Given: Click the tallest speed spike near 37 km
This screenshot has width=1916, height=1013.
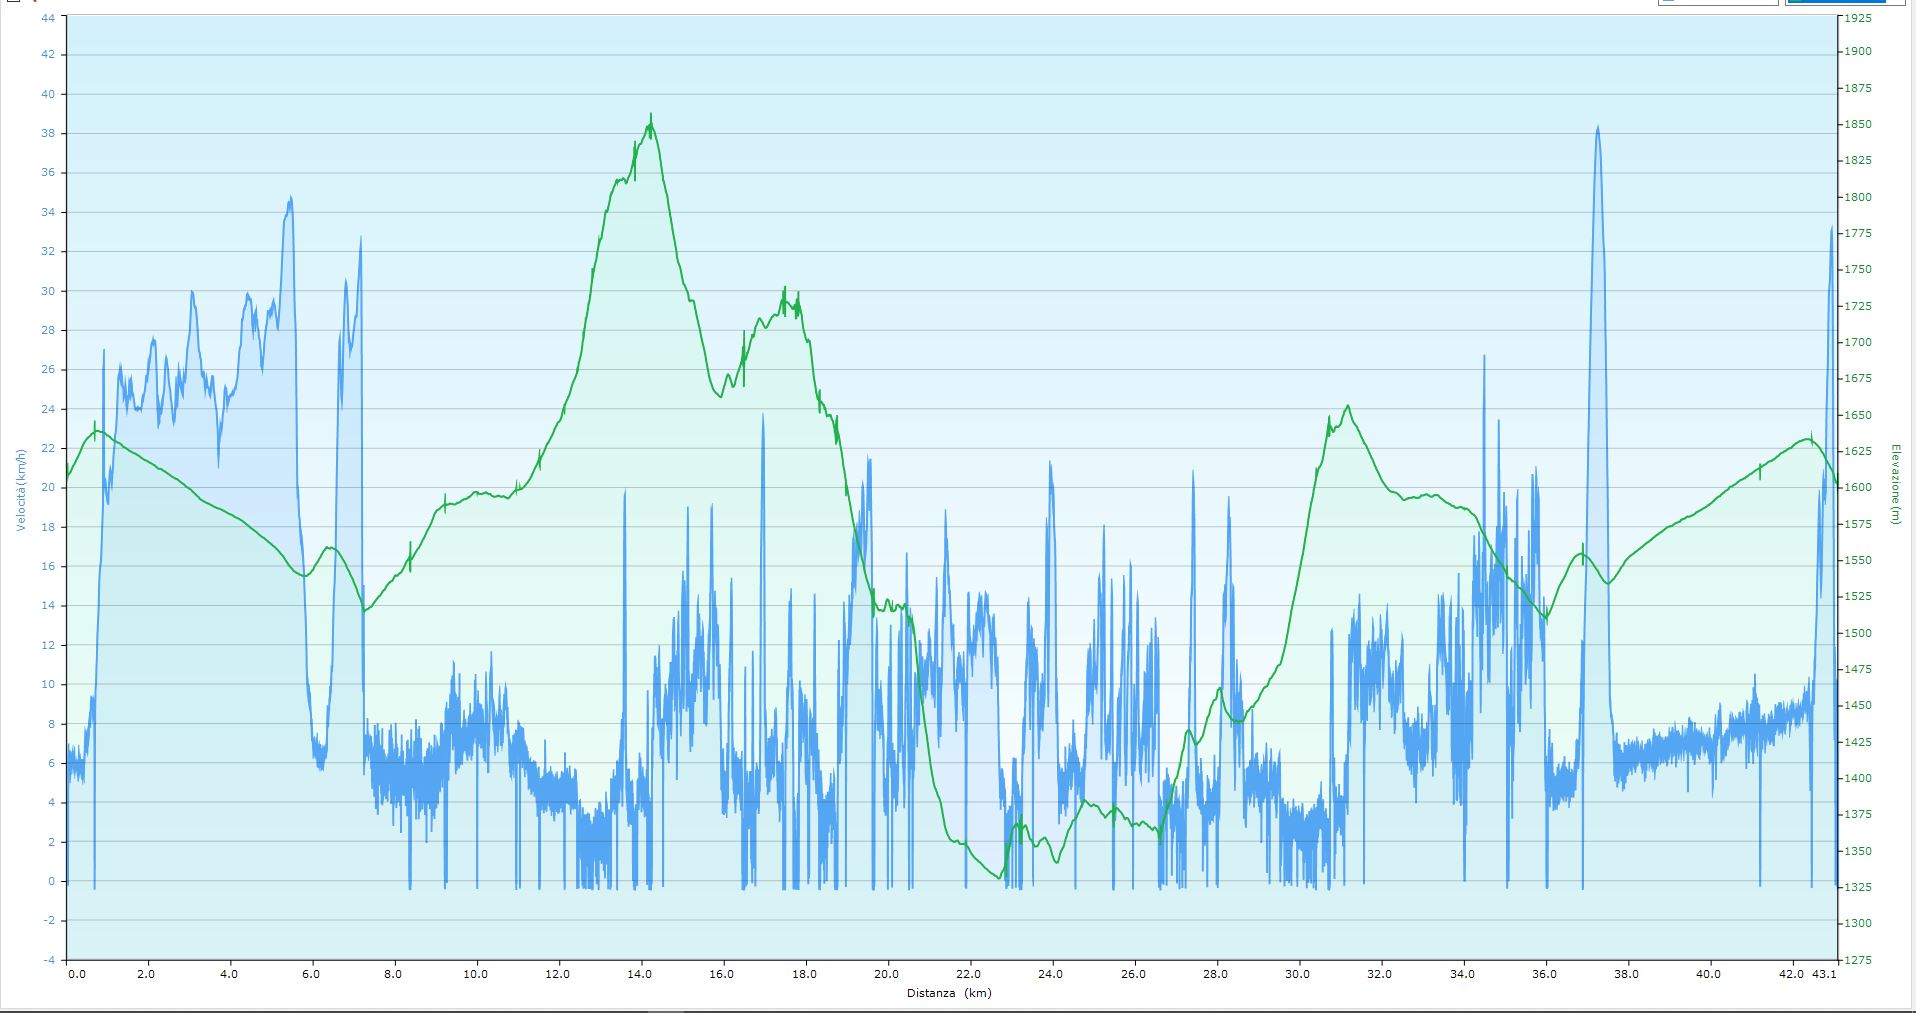Looking at the screenshot, I should pyautogui.click(x=1597, y=128).
